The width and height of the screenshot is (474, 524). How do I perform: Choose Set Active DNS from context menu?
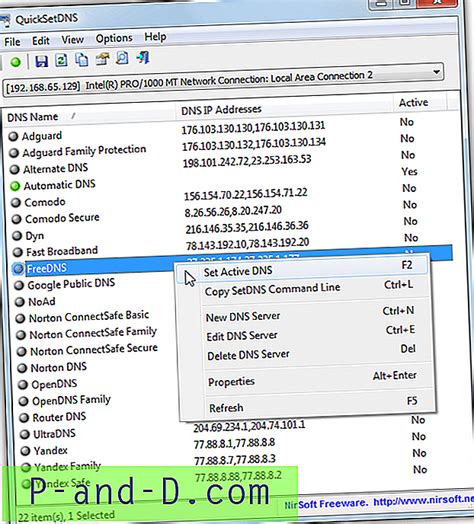click(x=302, y=269)
